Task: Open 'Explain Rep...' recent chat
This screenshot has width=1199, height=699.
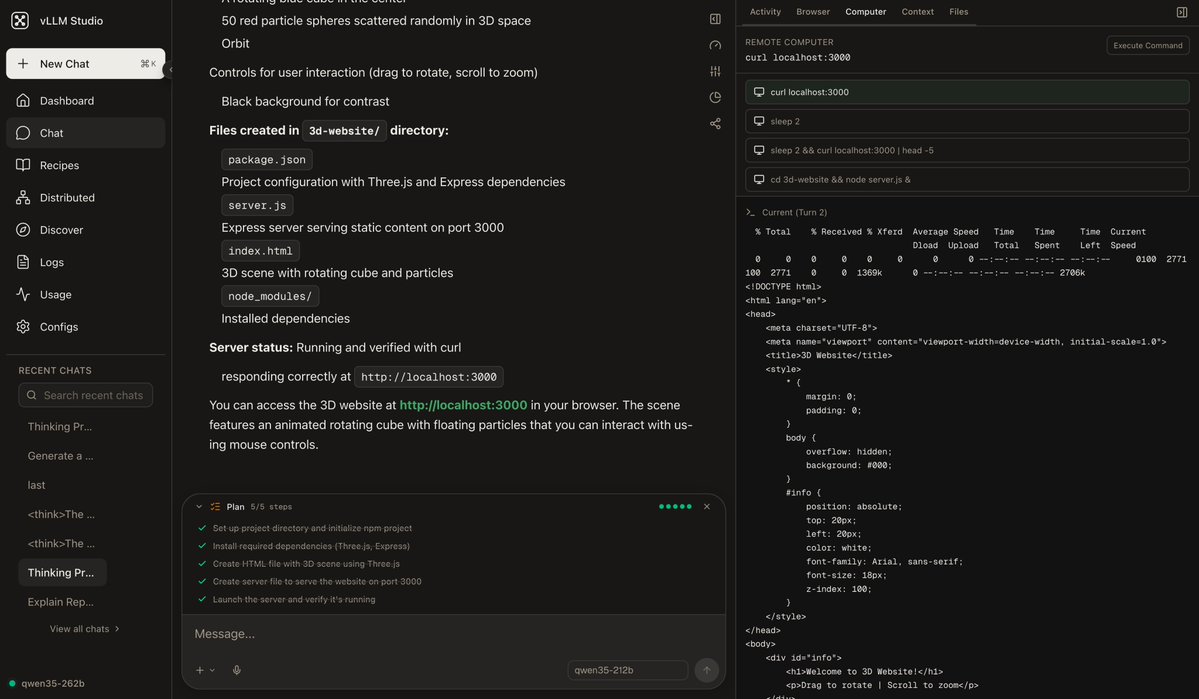Action: [x=60, y=602]
